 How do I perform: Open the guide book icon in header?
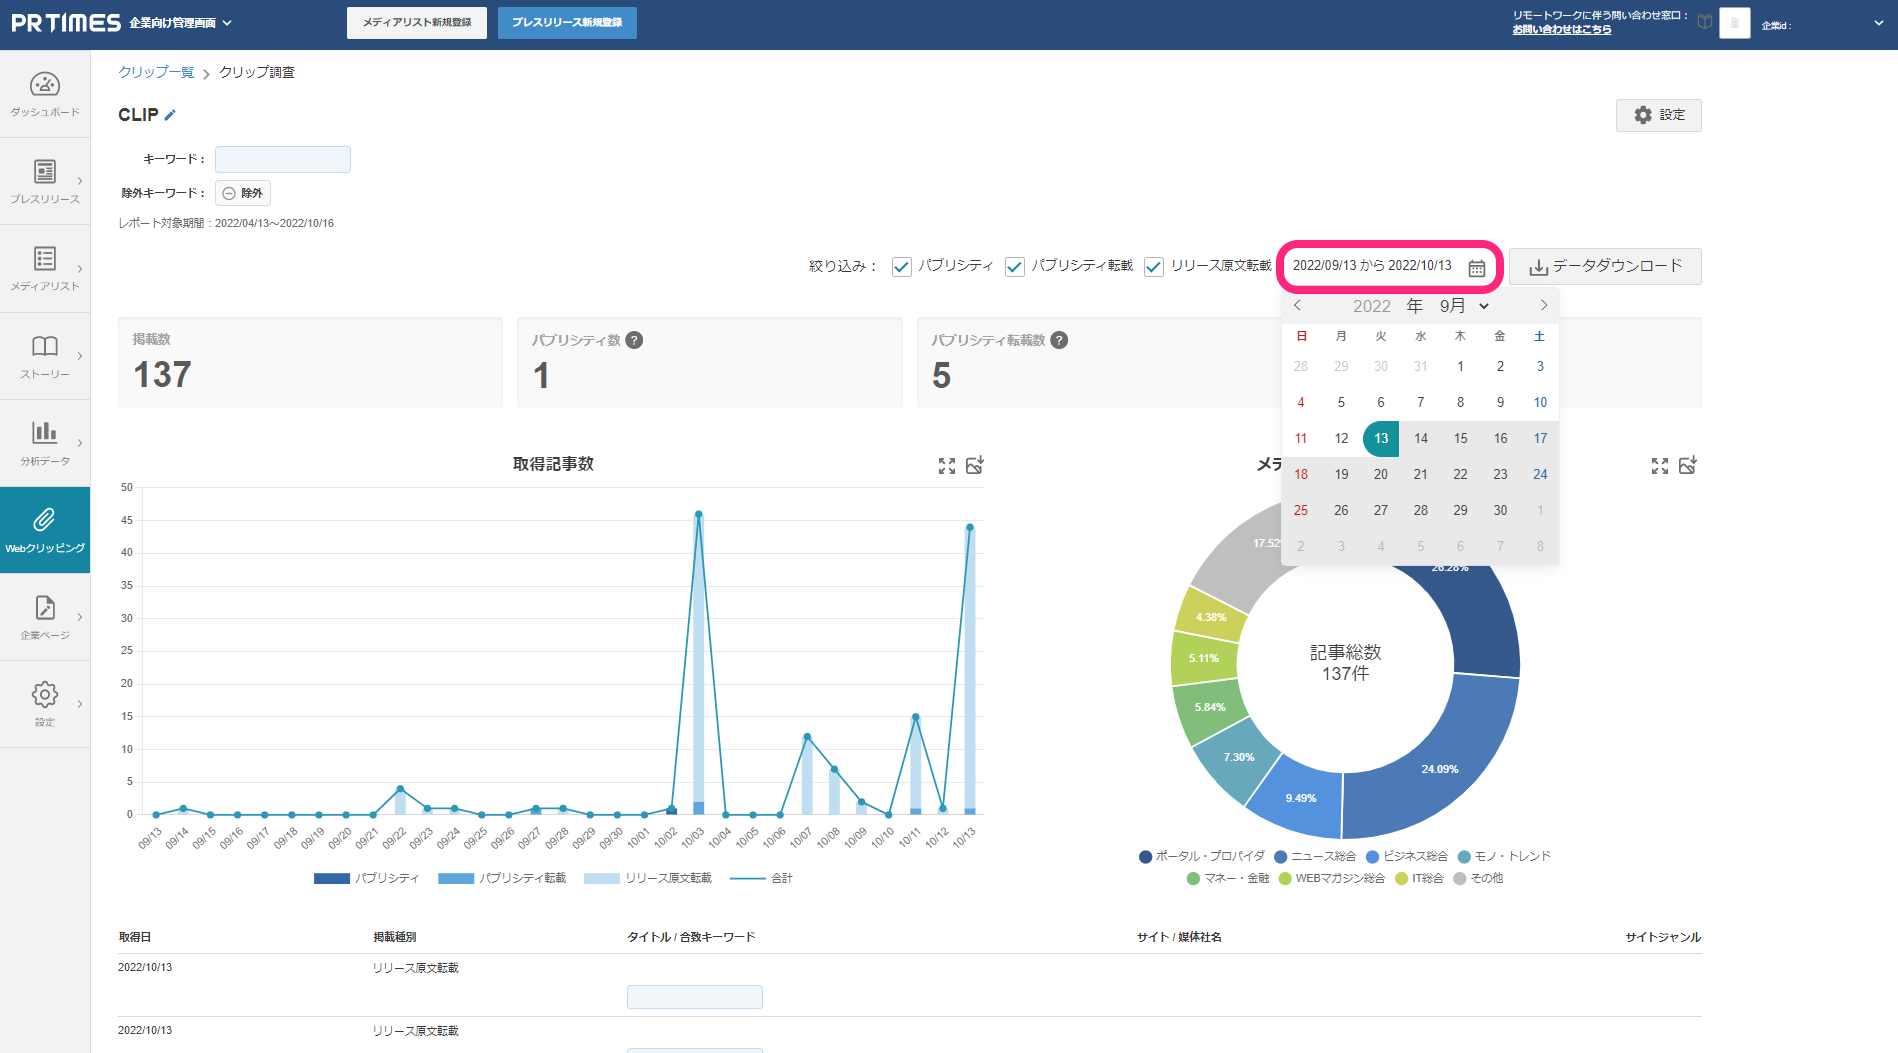(x=1705, y=22)
